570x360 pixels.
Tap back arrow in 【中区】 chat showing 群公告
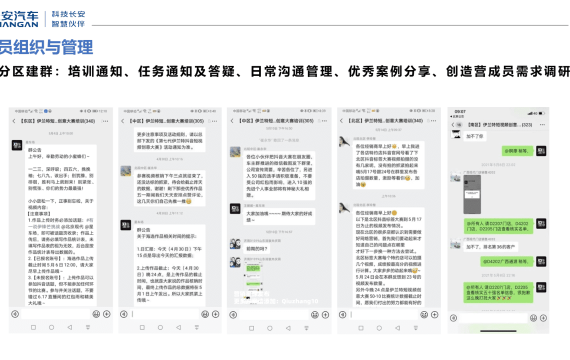(123, 121)
